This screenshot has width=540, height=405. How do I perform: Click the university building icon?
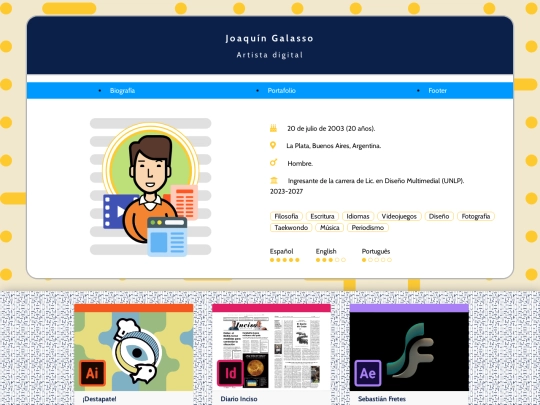pyautogui.click(x=274, y=180)
